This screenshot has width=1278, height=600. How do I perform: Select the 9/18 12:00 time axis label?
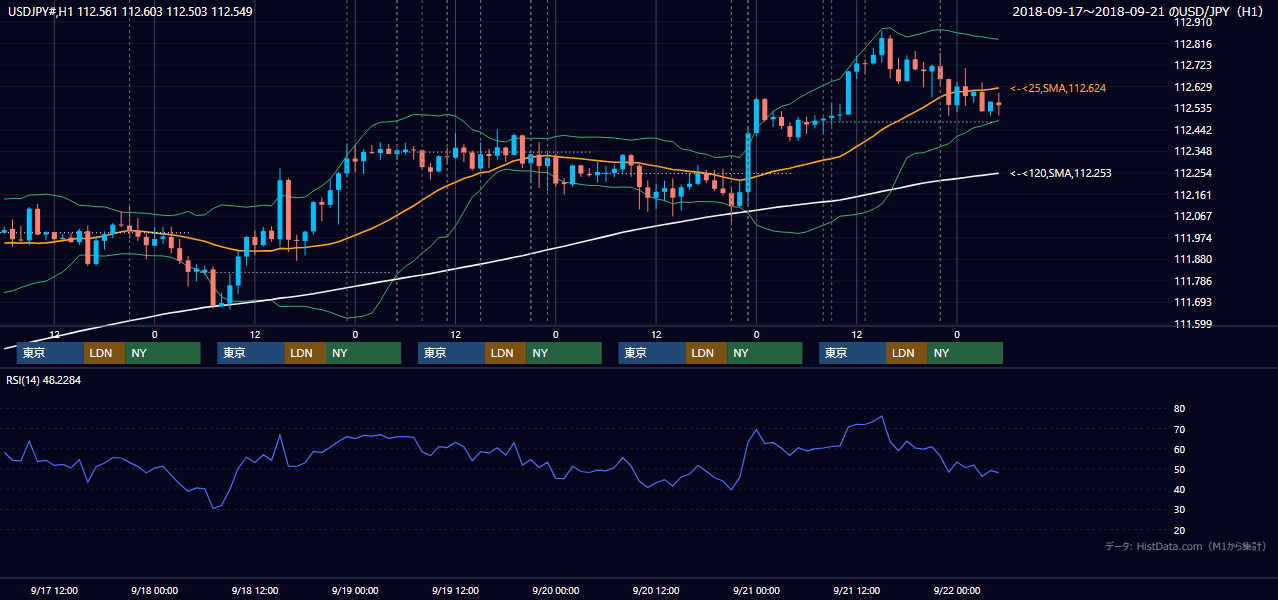[x=254, y=590]
